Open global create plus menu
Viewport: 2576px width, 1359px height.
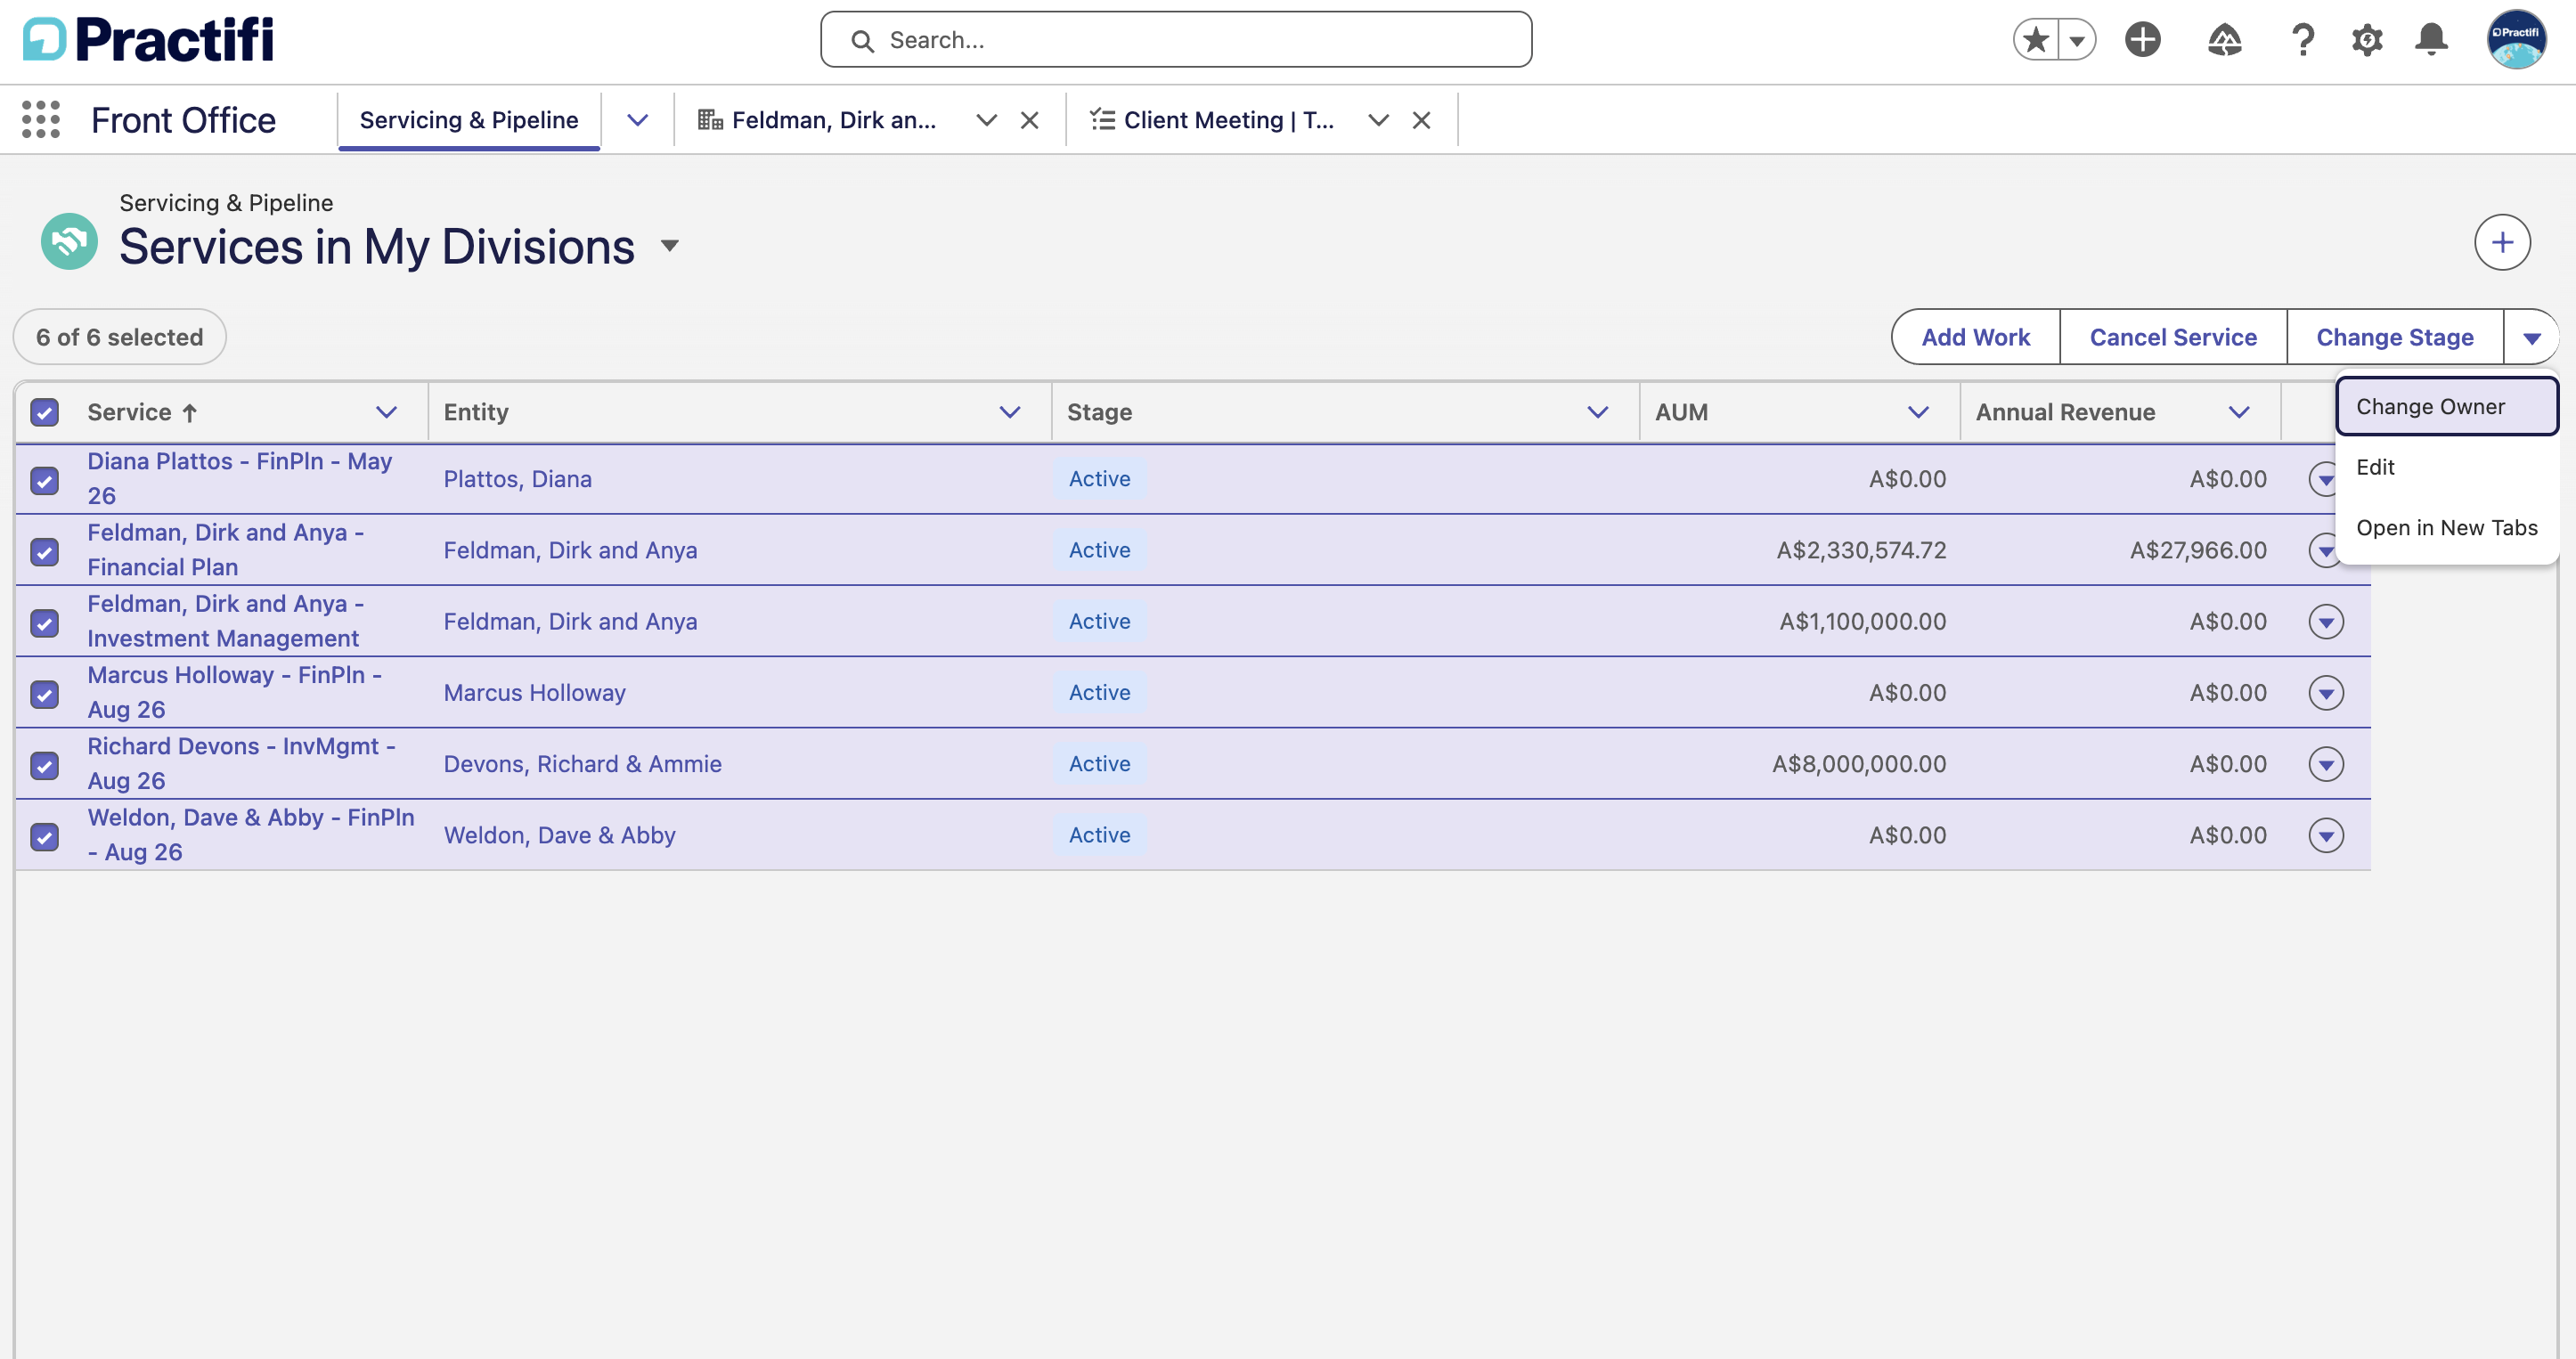[x=2142, y=40]
